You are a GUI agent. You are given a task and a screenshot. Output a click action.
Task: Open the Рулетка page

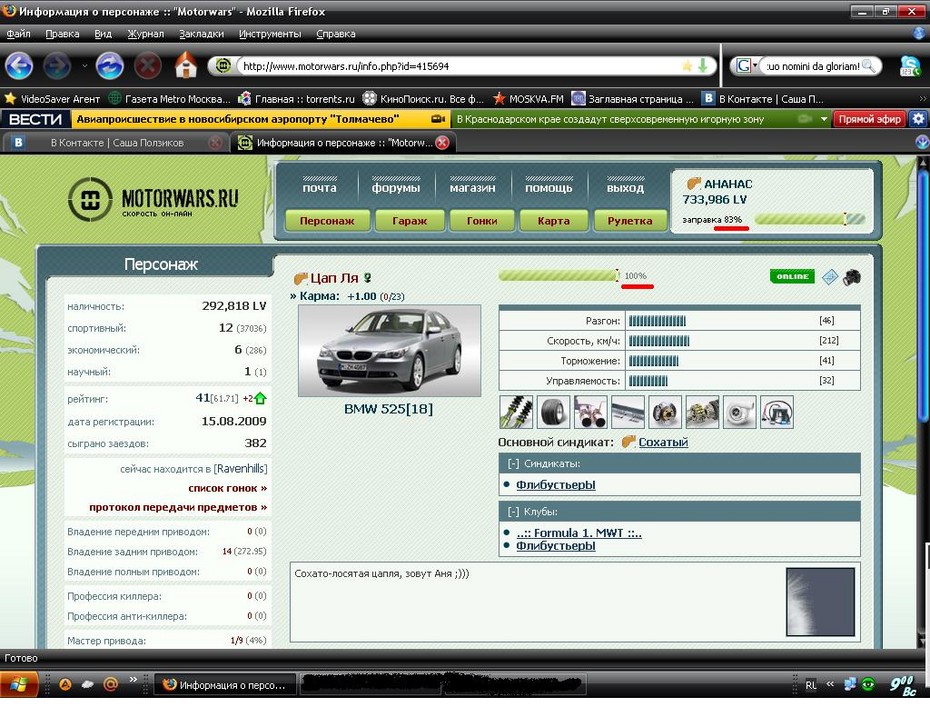pyautogui.click(x=630, y=221)
